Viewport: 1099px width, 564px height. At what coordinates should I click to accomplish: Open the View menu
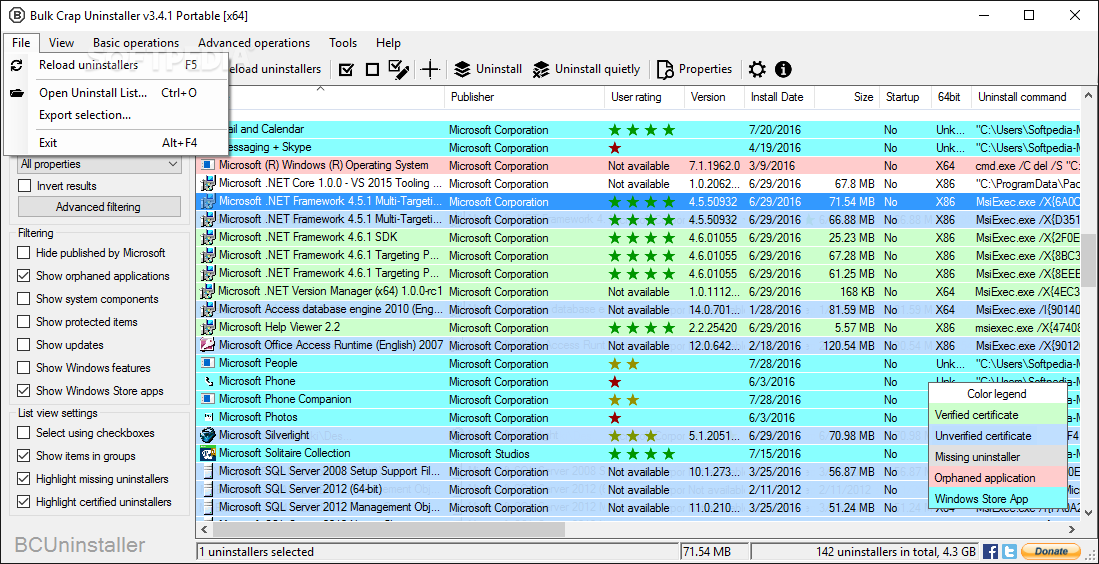[x=62, y=43]
